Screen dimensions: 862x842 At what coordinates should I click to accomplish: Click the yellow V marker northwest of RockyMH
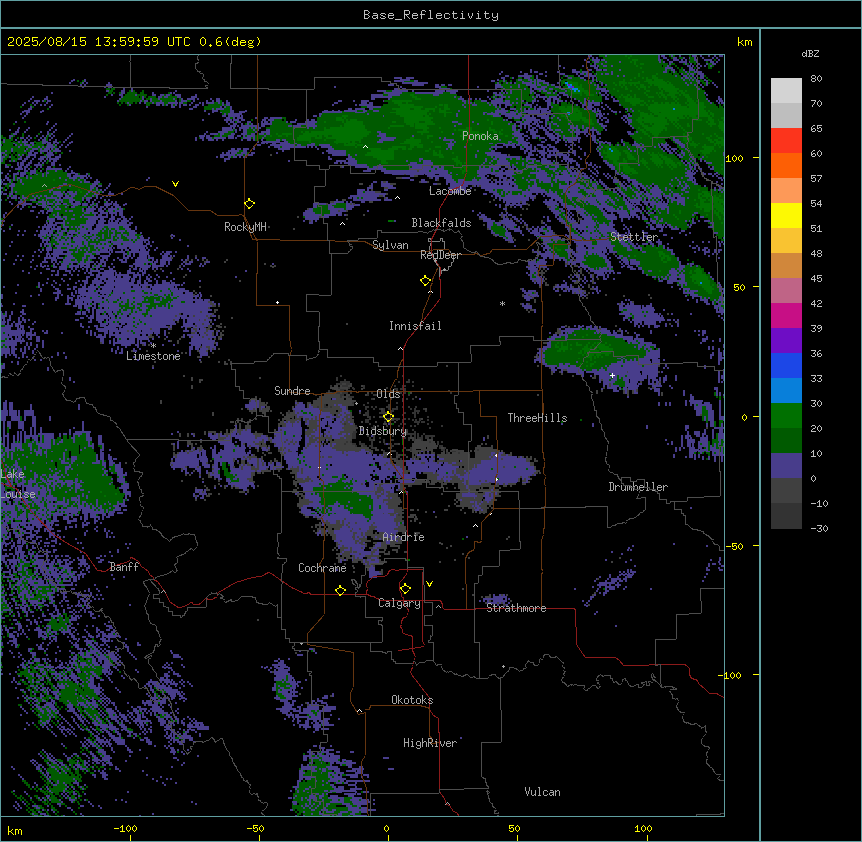pyautogui.click(x=175, y=184)
